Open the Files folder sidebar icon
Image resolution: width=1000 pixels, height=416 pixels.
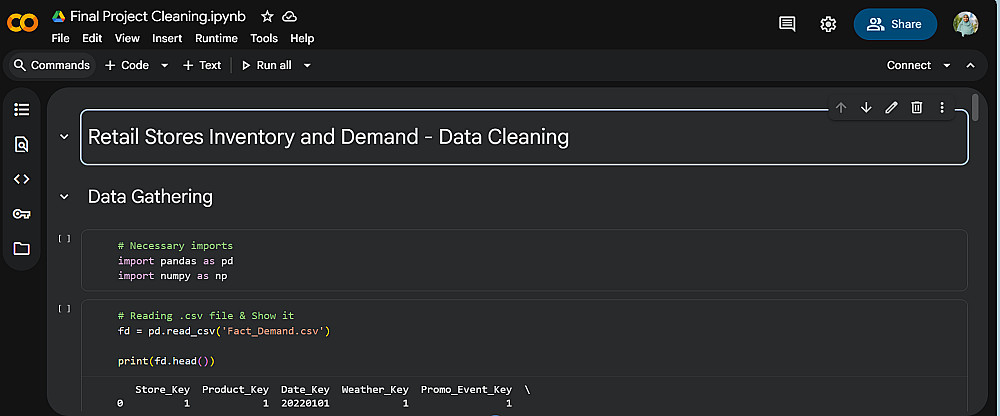click(x=22, y=248)
